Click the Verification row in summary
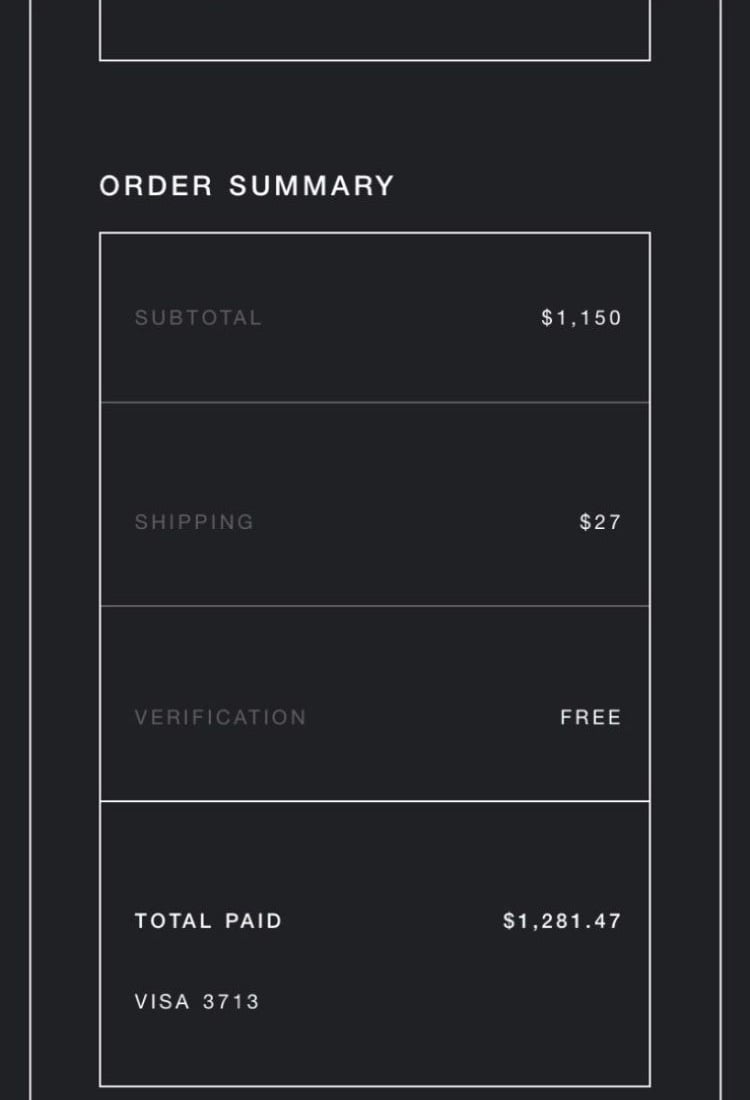Screen dimensions: 750x1100 coord(375,703)
